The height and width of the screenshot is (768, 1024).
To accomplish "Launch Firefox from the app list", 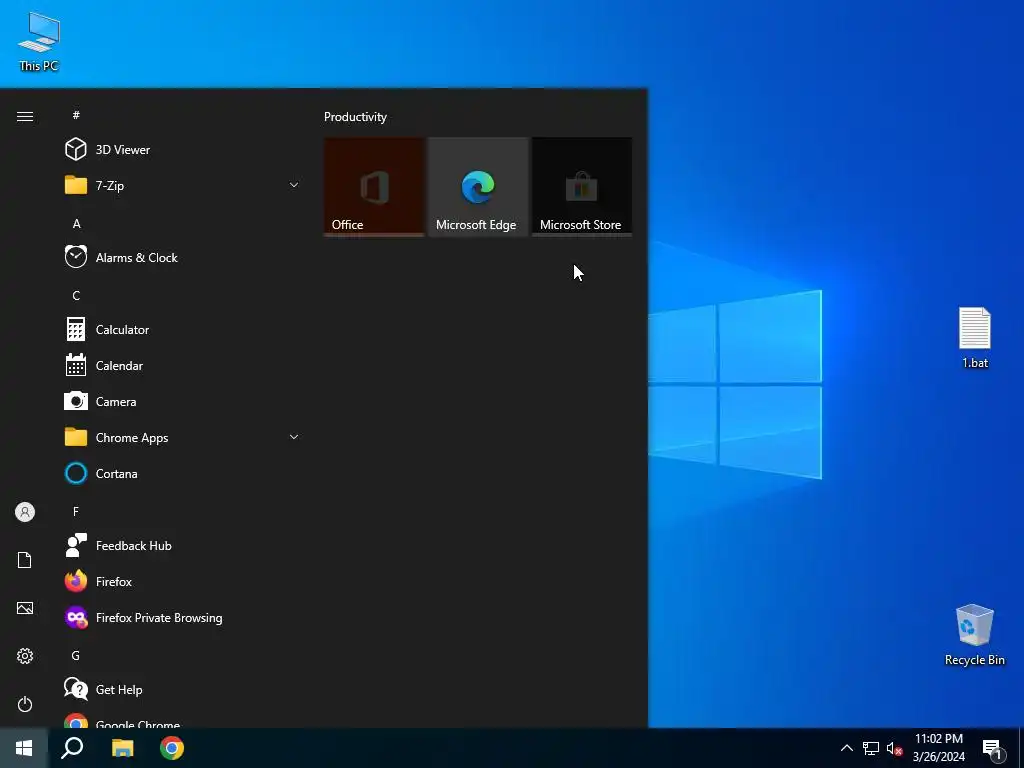I will coord(184,581).
